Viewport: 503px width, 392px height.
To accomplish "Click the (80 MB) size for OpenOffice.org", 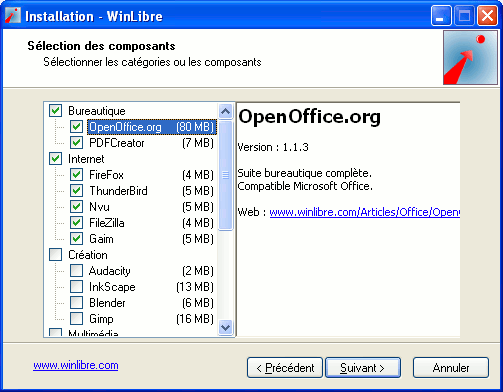I will 195,127.
